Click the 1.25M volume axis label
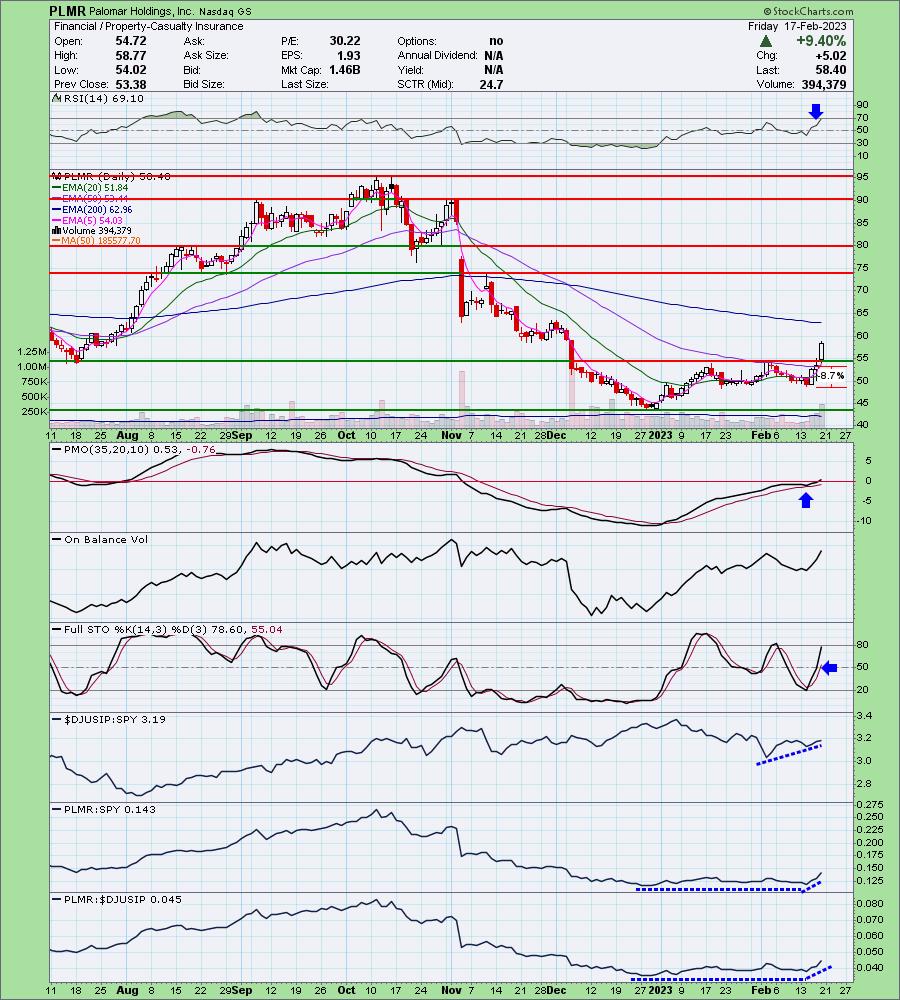This screenshot has height=1000, width=900. [x=32, y=352]
